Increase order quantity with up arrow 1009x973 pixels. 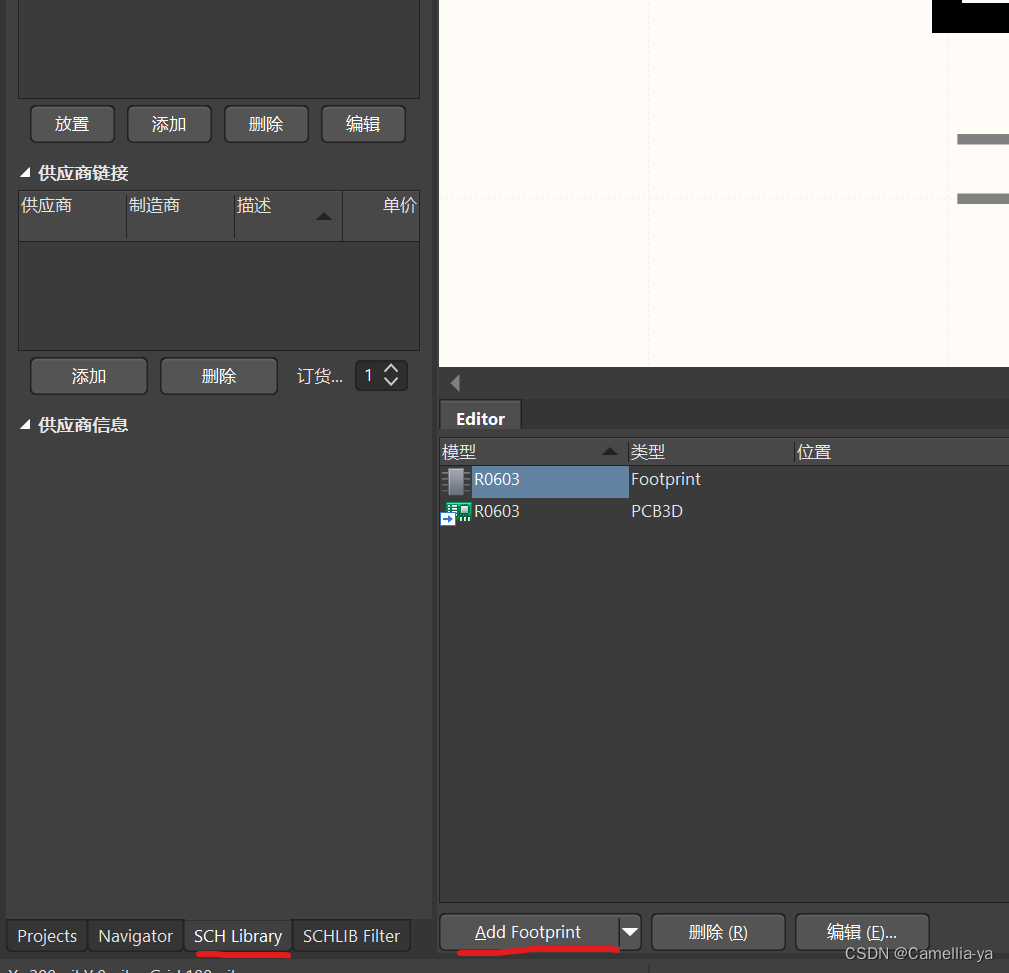click(x=391, y=369)
